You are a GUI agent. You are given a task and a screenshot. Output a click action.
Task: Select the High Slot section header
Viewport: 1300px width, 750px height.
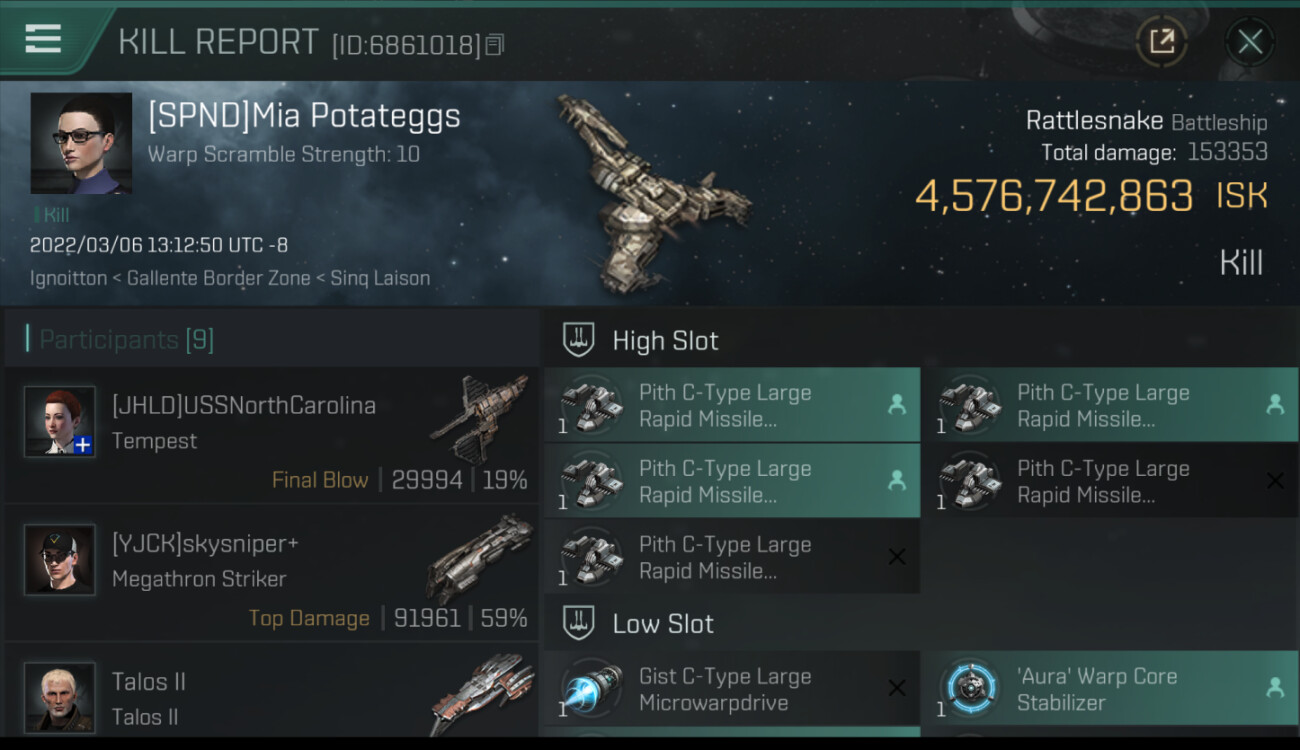[x=665, y=341]
